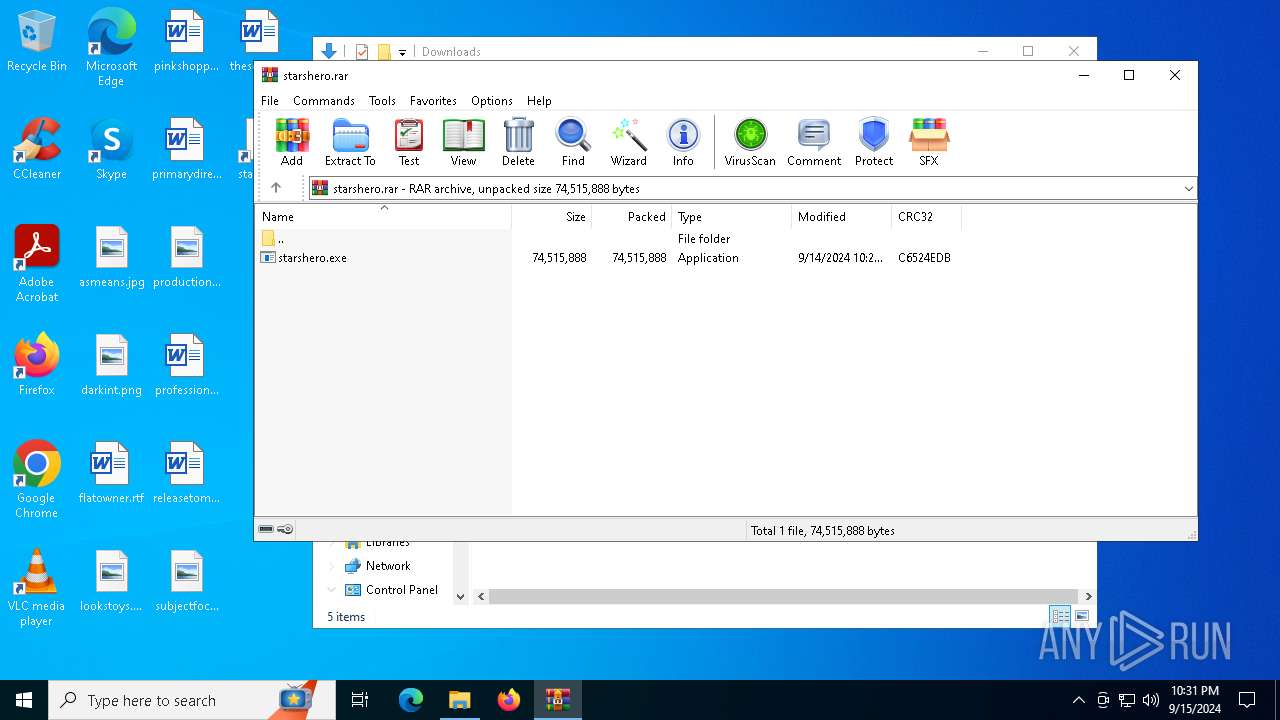Sort by Modified column header

point(842,216)
